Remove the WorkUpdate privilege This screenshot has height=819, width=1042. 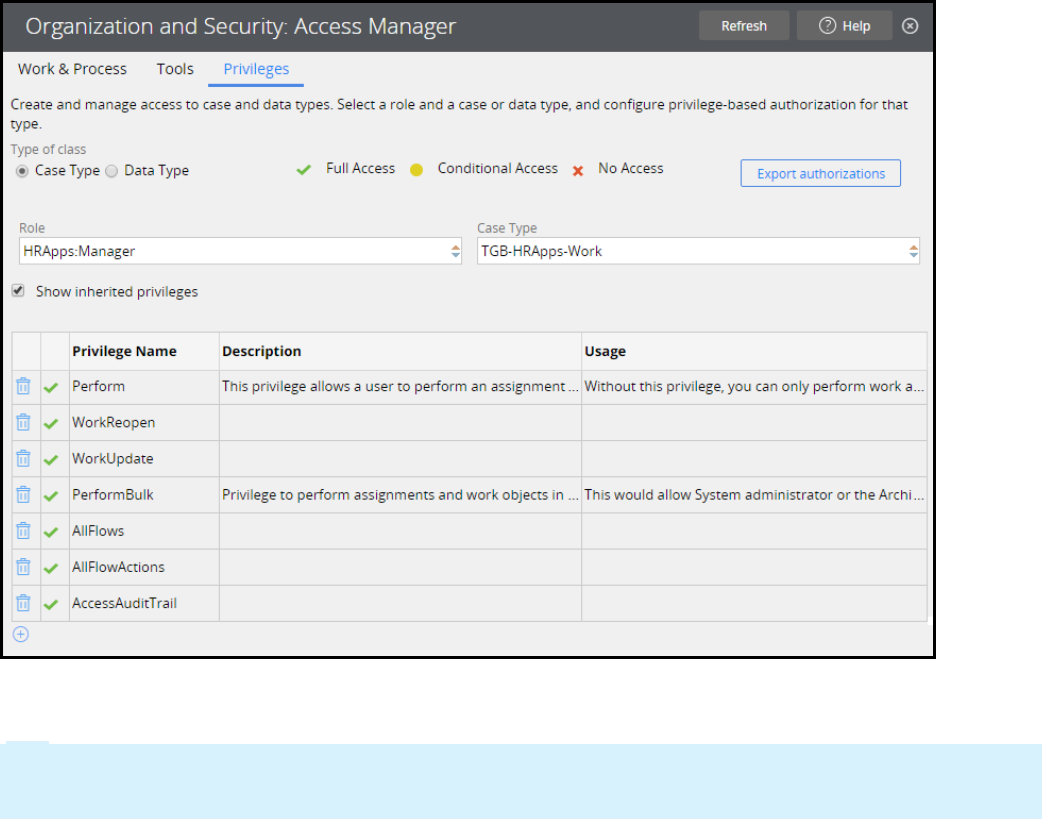pyautogui.click(x=24, y=458)
